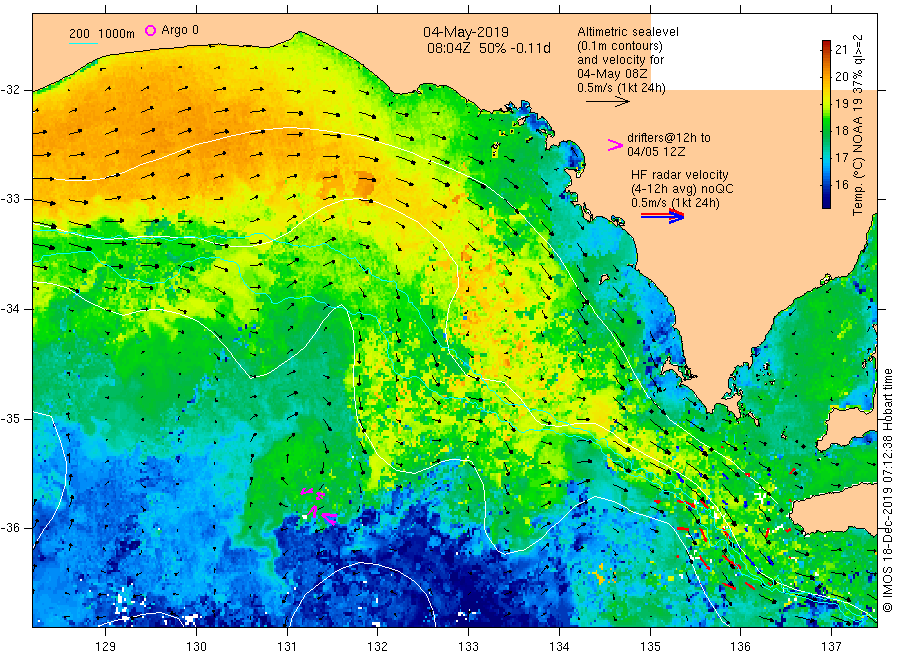Viewport: 900px width, 660px height.
Task: Click the 132 longitude axis label
Action: (378, 647)
